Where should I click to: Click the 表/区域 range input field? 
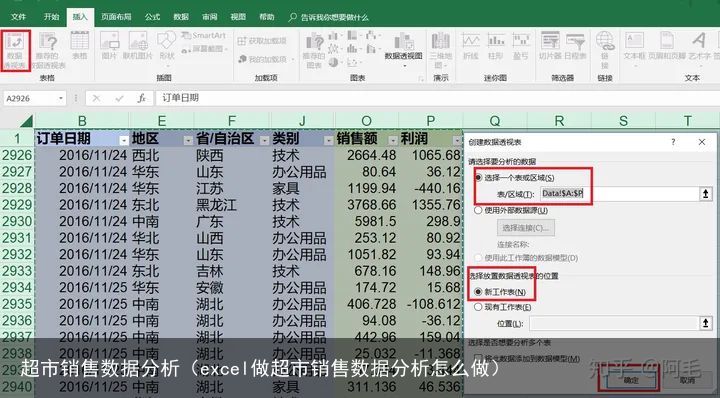click(619, 194)
